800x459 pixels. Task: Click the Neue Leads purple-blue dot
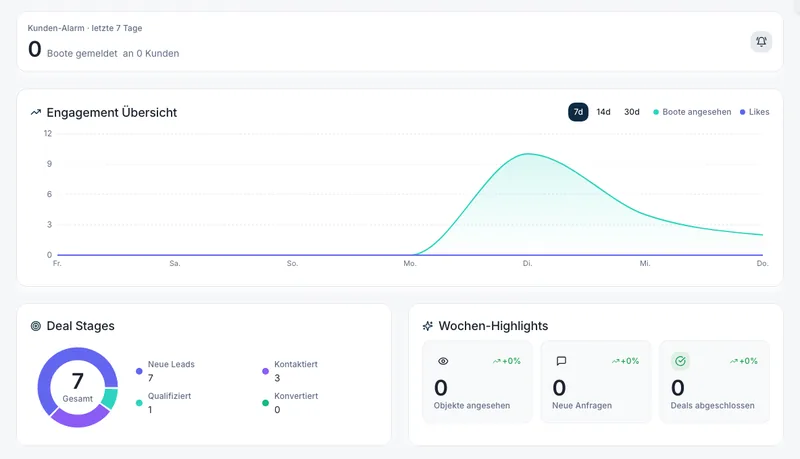139,371
